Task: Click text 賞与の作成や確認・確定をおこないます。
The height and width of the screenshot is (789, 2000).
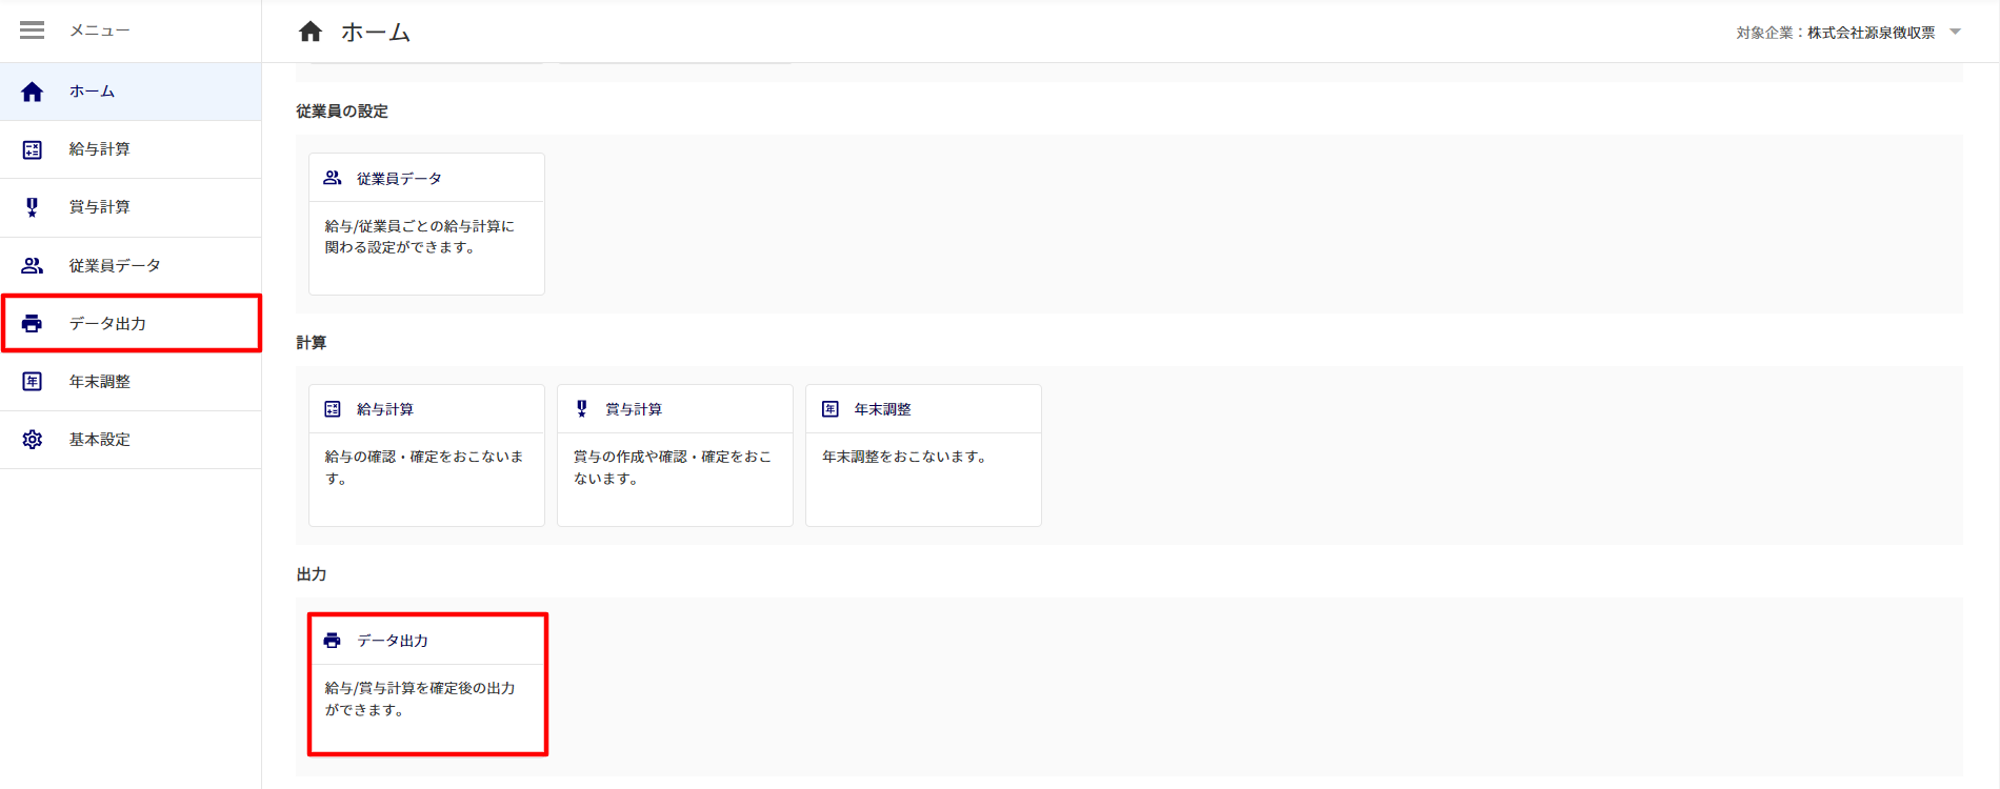Action: [672, 467]
